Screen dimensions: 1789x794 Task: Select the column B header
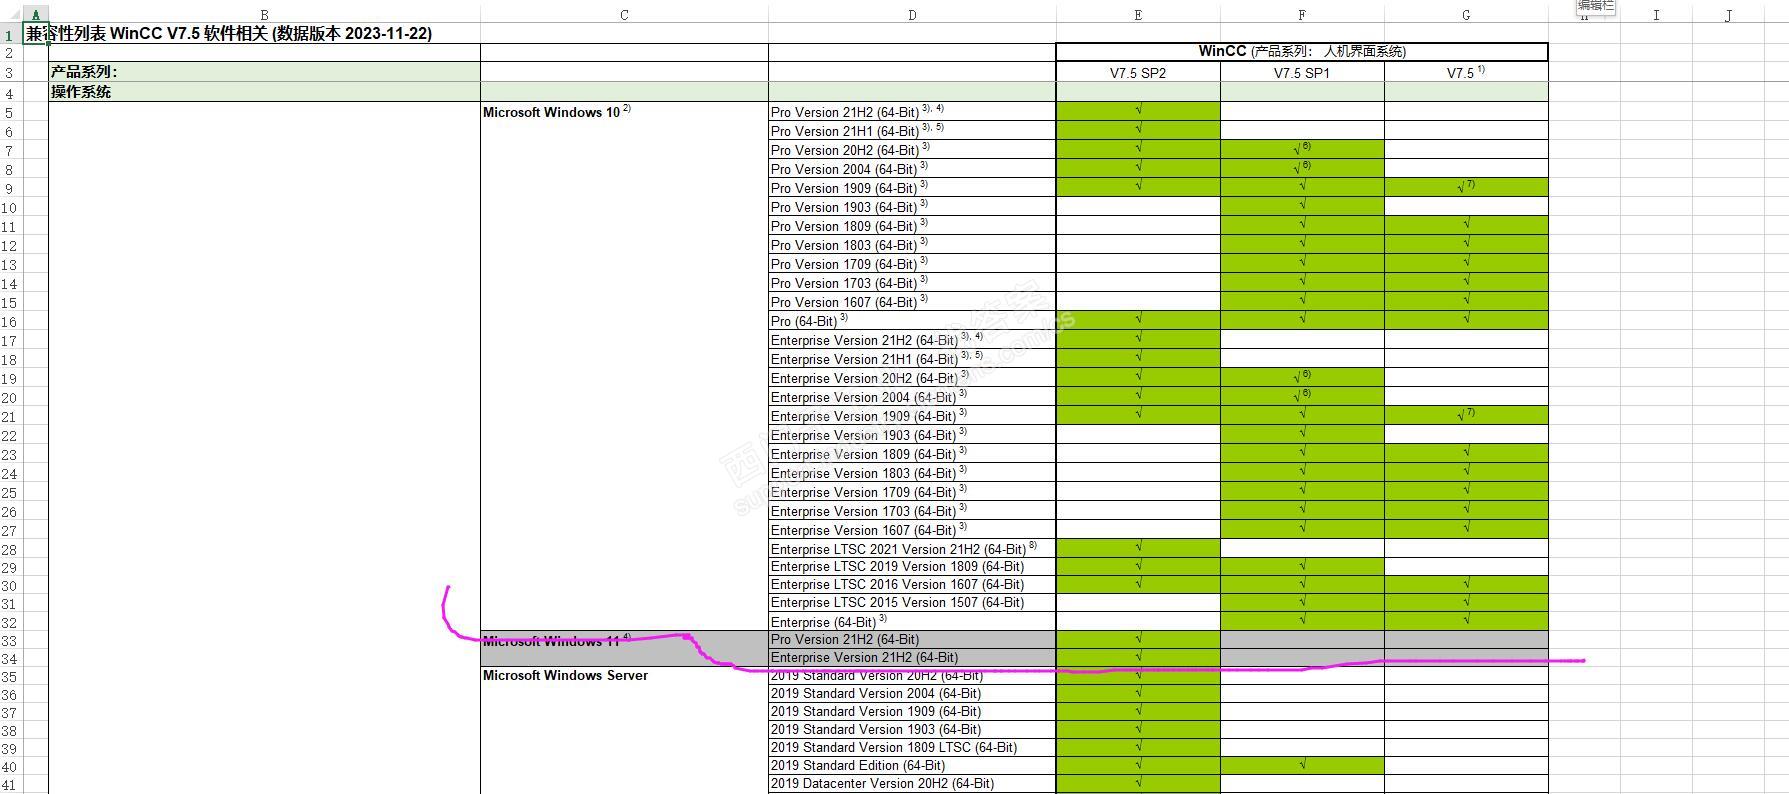(264, 15)
